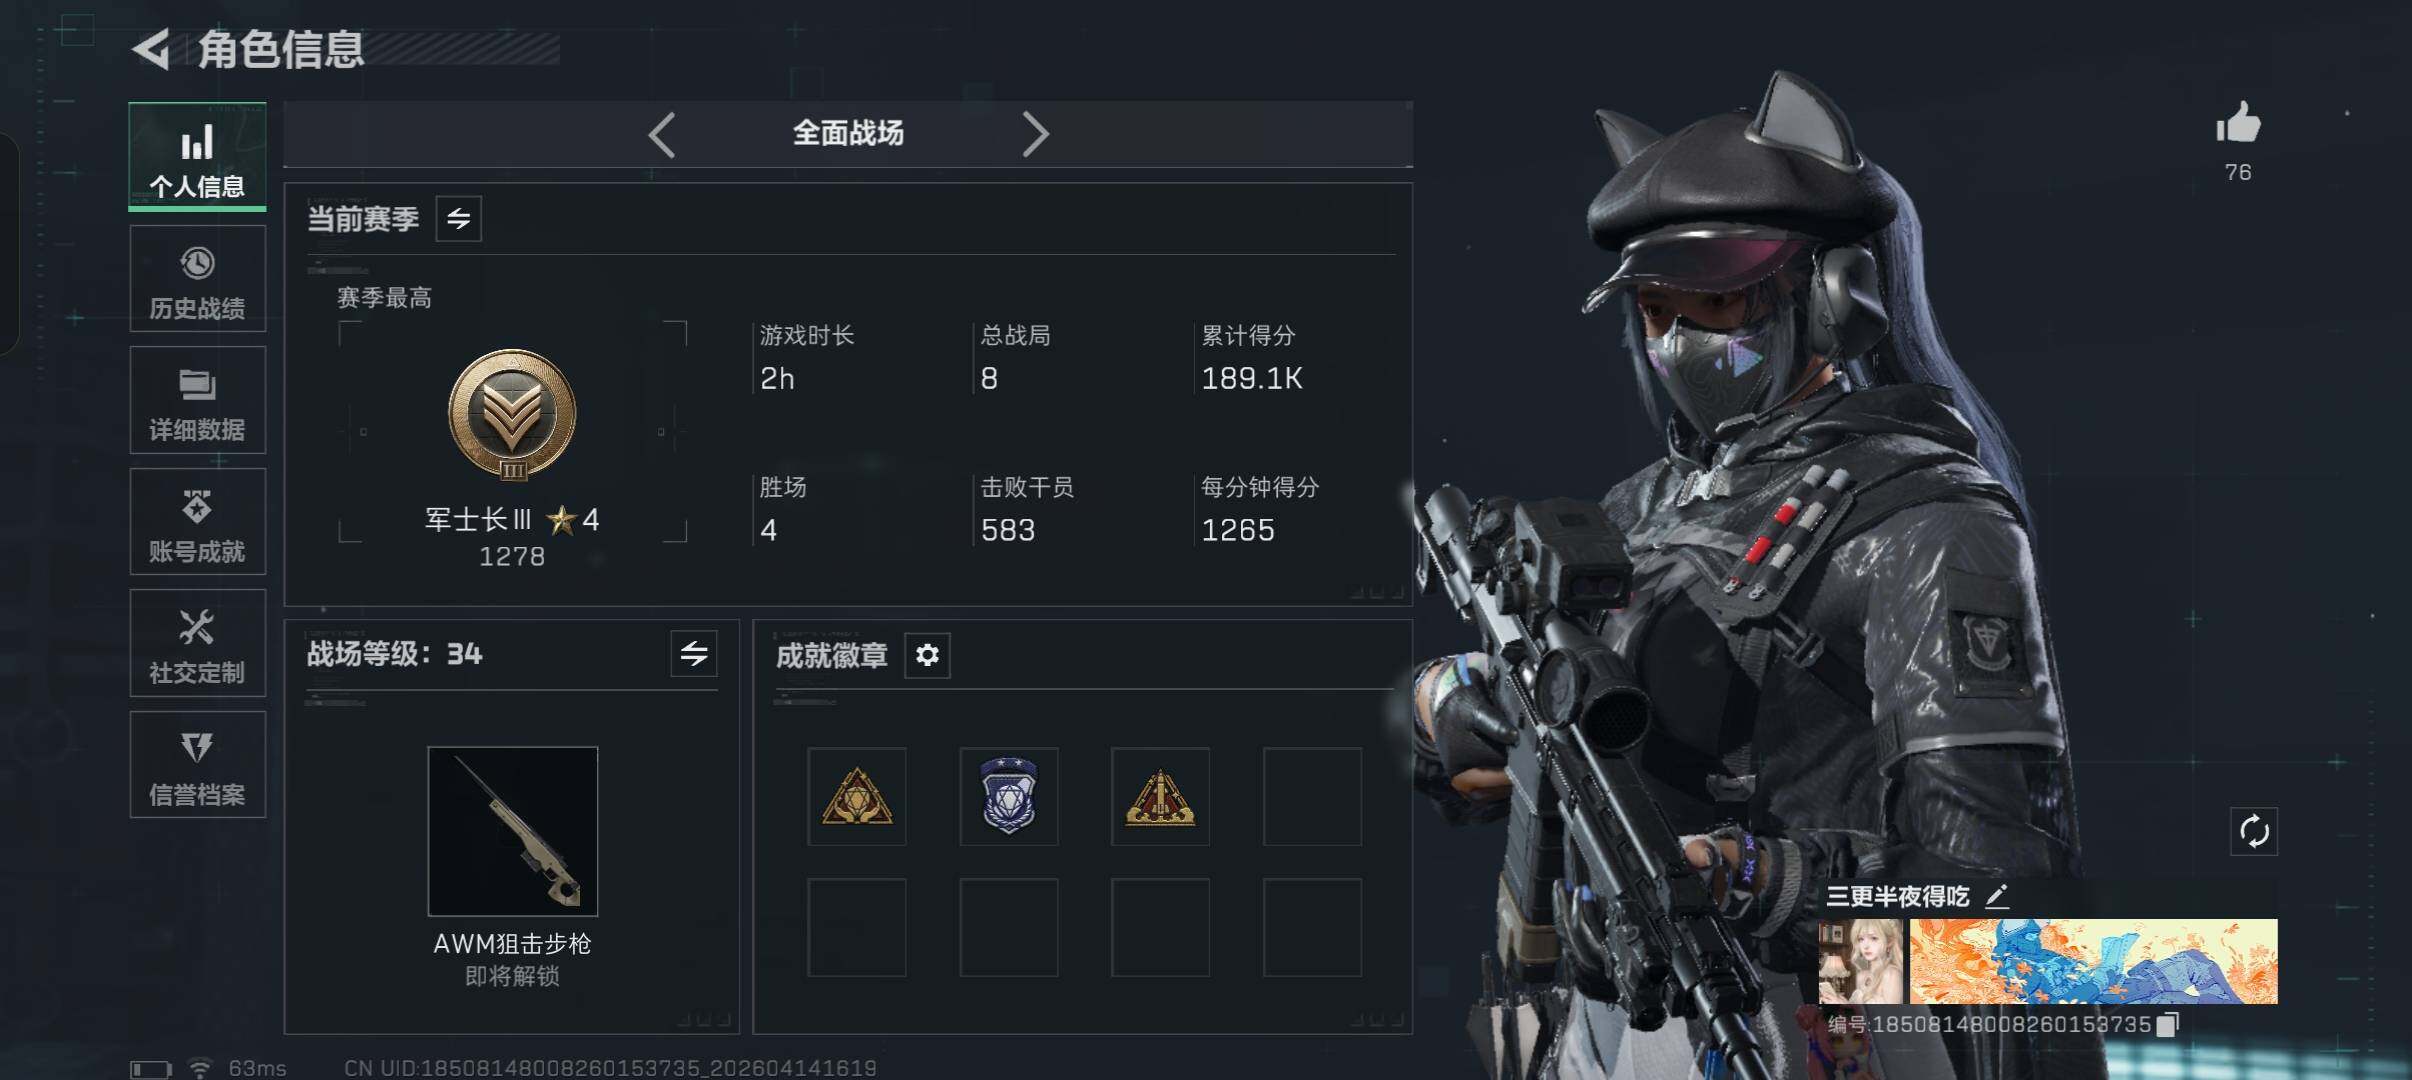Toggle season view next to 当前赛季
The image size is (2412, 1080).
pyautogui.click(x=459, y=219)
